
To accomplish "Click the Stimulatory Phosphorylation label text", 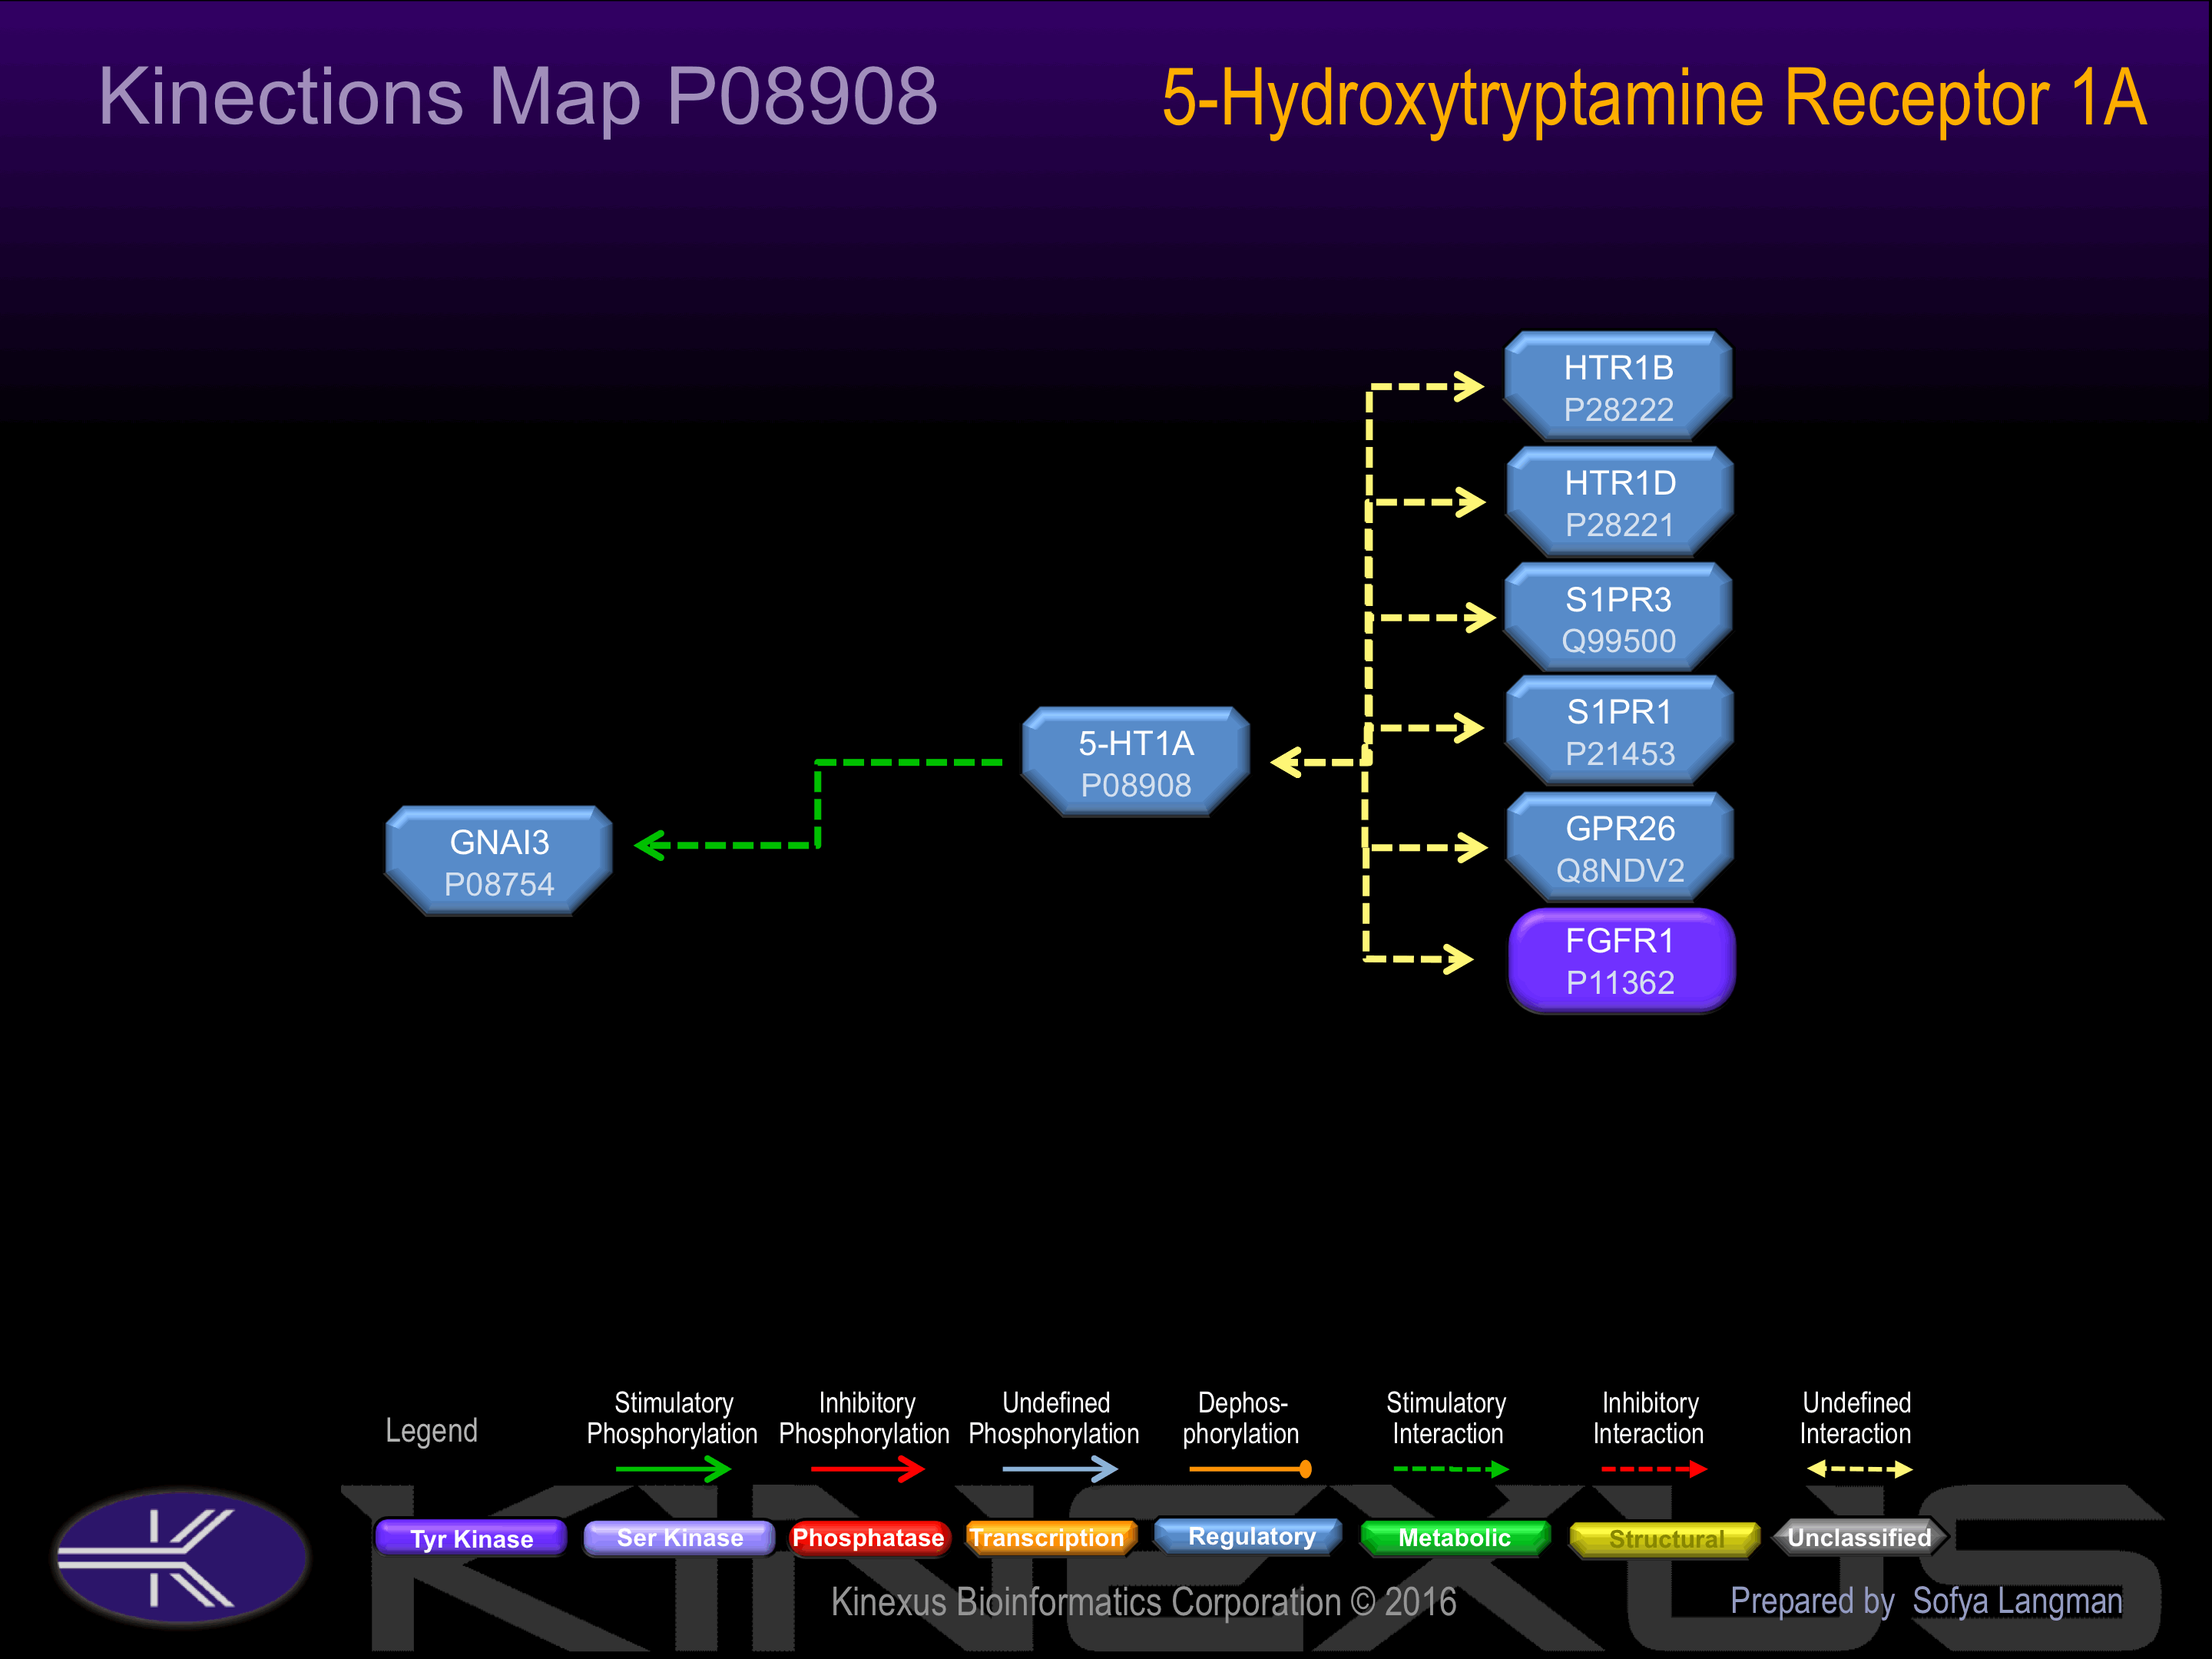I will 672,1418.
